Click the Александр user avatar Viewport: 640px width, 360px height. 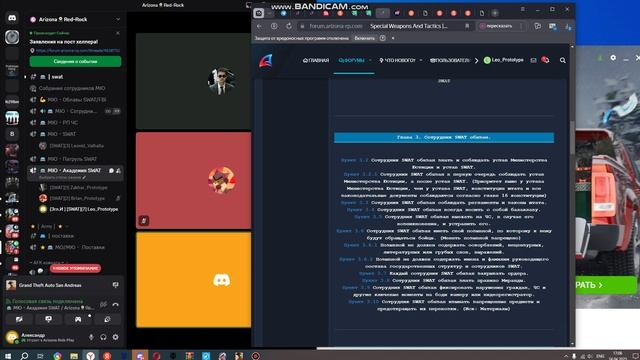tap(12, 337)
